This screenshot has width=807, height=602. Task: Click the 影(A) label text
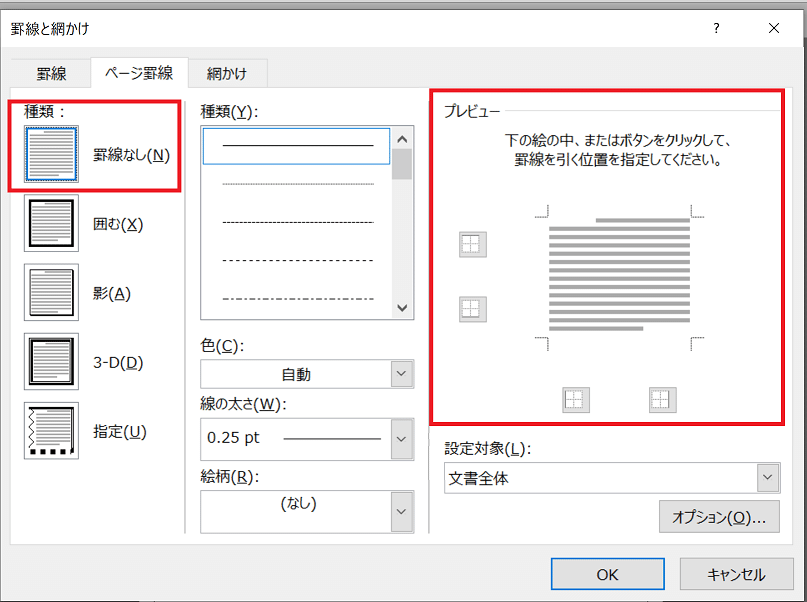click(112, 293)
